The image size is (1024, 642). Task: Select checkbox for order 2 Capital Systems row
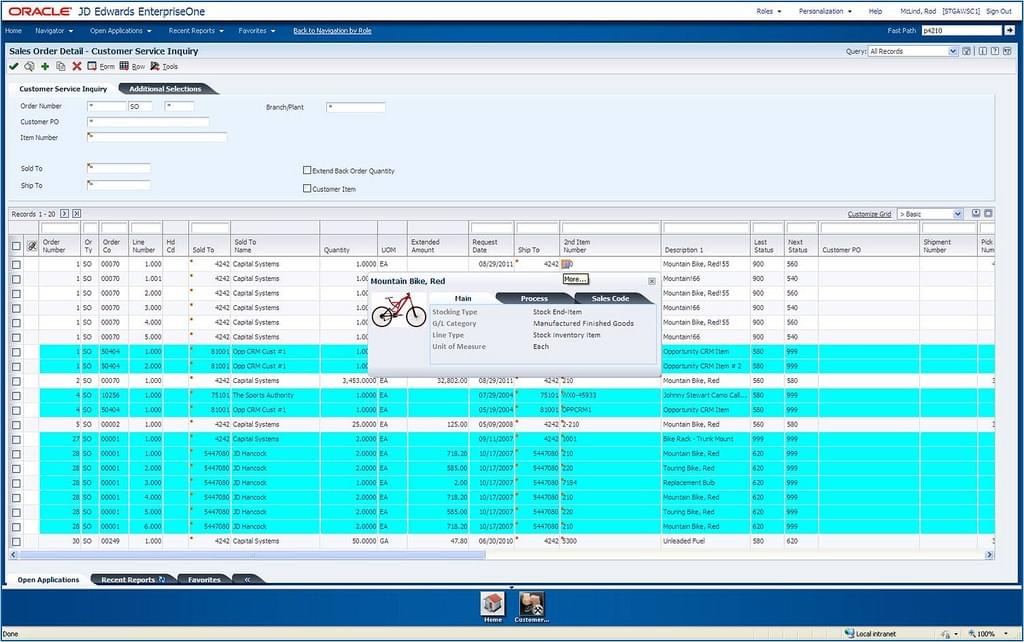click(16, 381)
